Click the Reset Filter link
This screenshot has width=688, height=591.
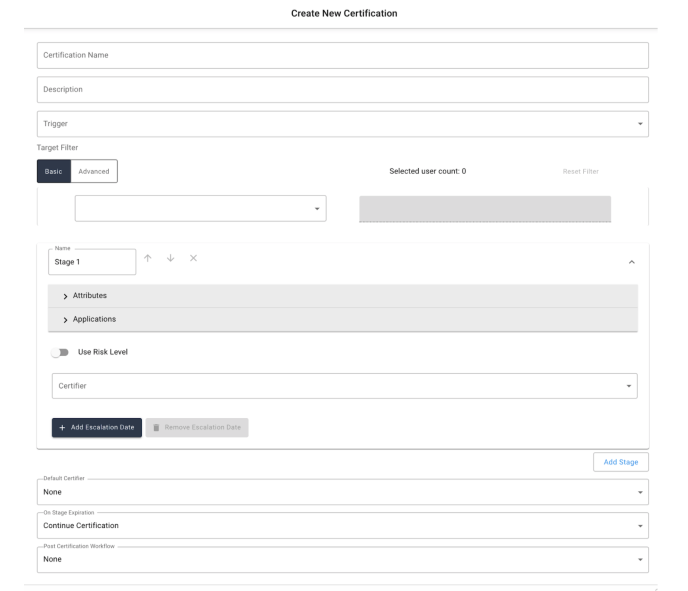(x=580, y=171)
